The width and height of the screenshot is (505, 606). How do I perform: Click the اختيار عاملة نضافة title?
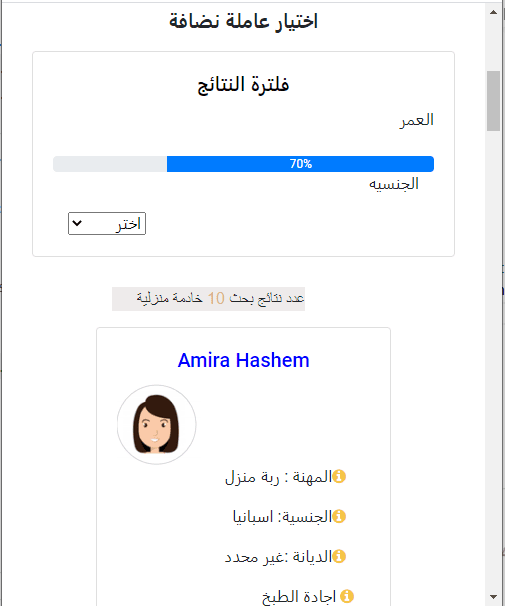(243, 21)
